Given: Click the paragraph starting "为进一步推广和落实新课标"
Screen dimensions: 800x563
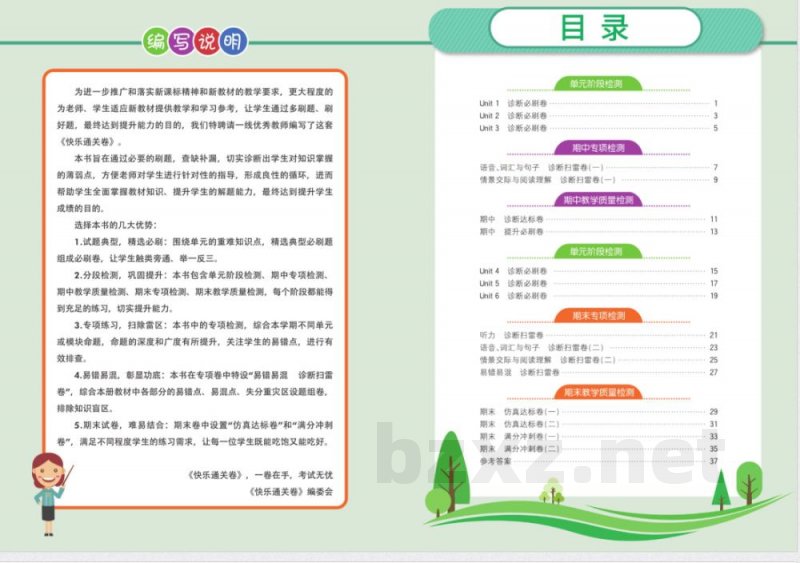Looking at the screenshot, I should pyautogui.click(x=195, y=117).
